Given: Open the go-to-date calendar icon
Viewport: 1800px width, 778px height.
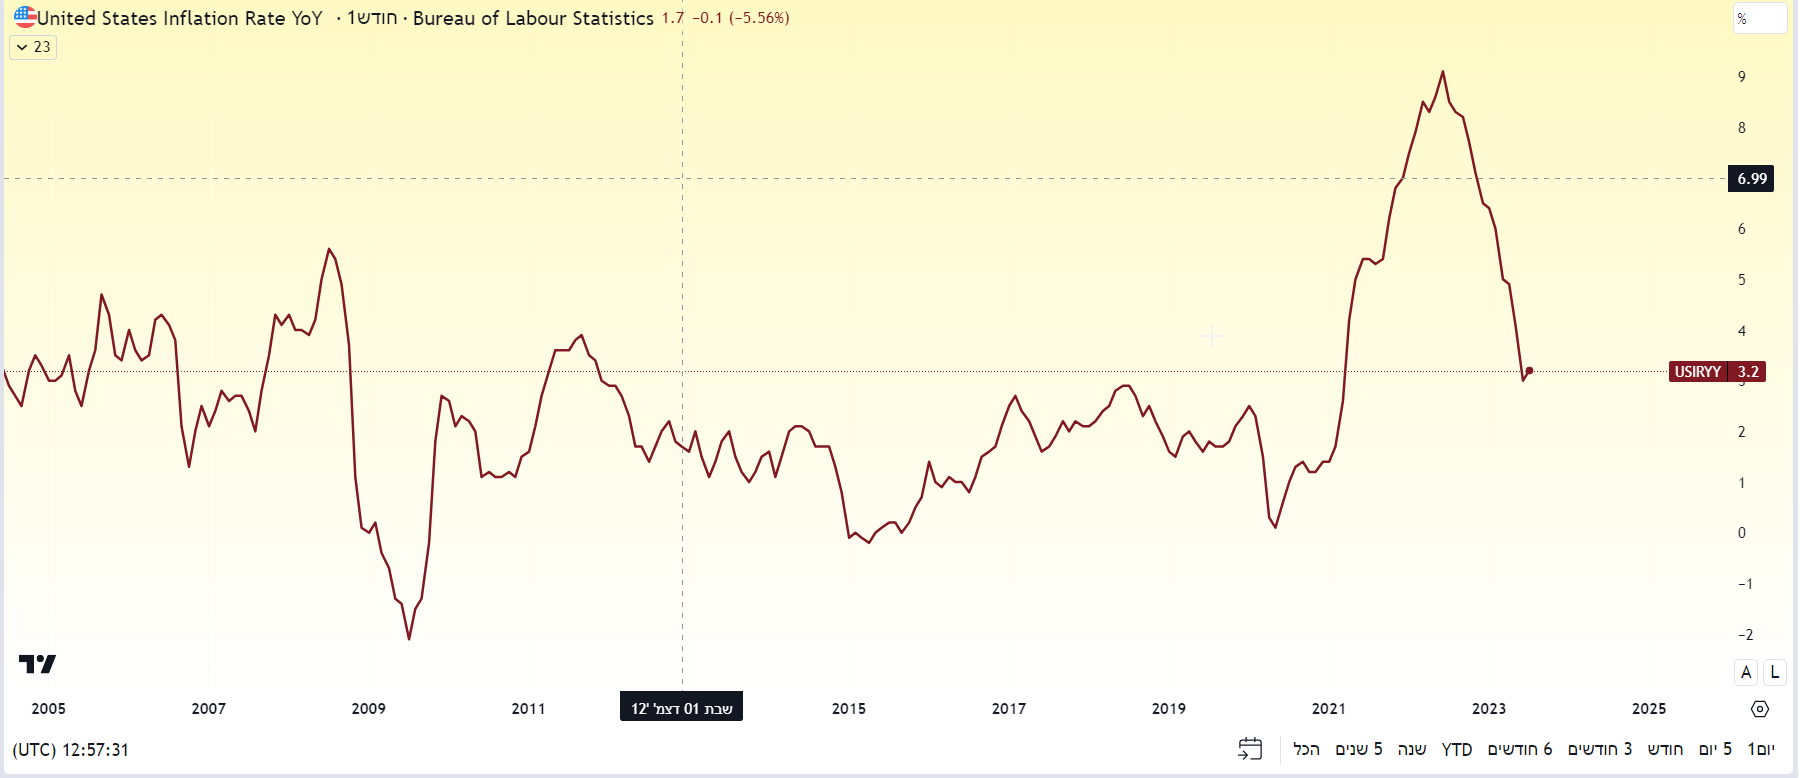Looking at the screenshot, I should pyautogui.click(x=1250, y=749).
